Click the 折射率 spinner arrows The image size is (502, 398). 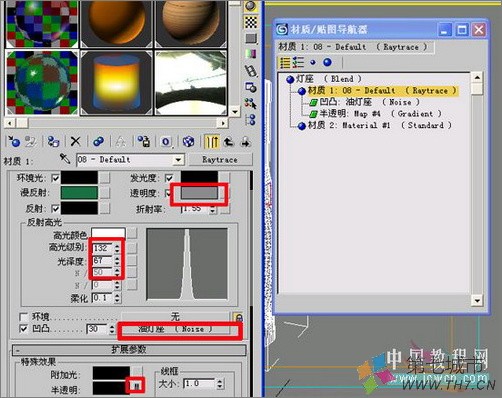pos(212,209)
